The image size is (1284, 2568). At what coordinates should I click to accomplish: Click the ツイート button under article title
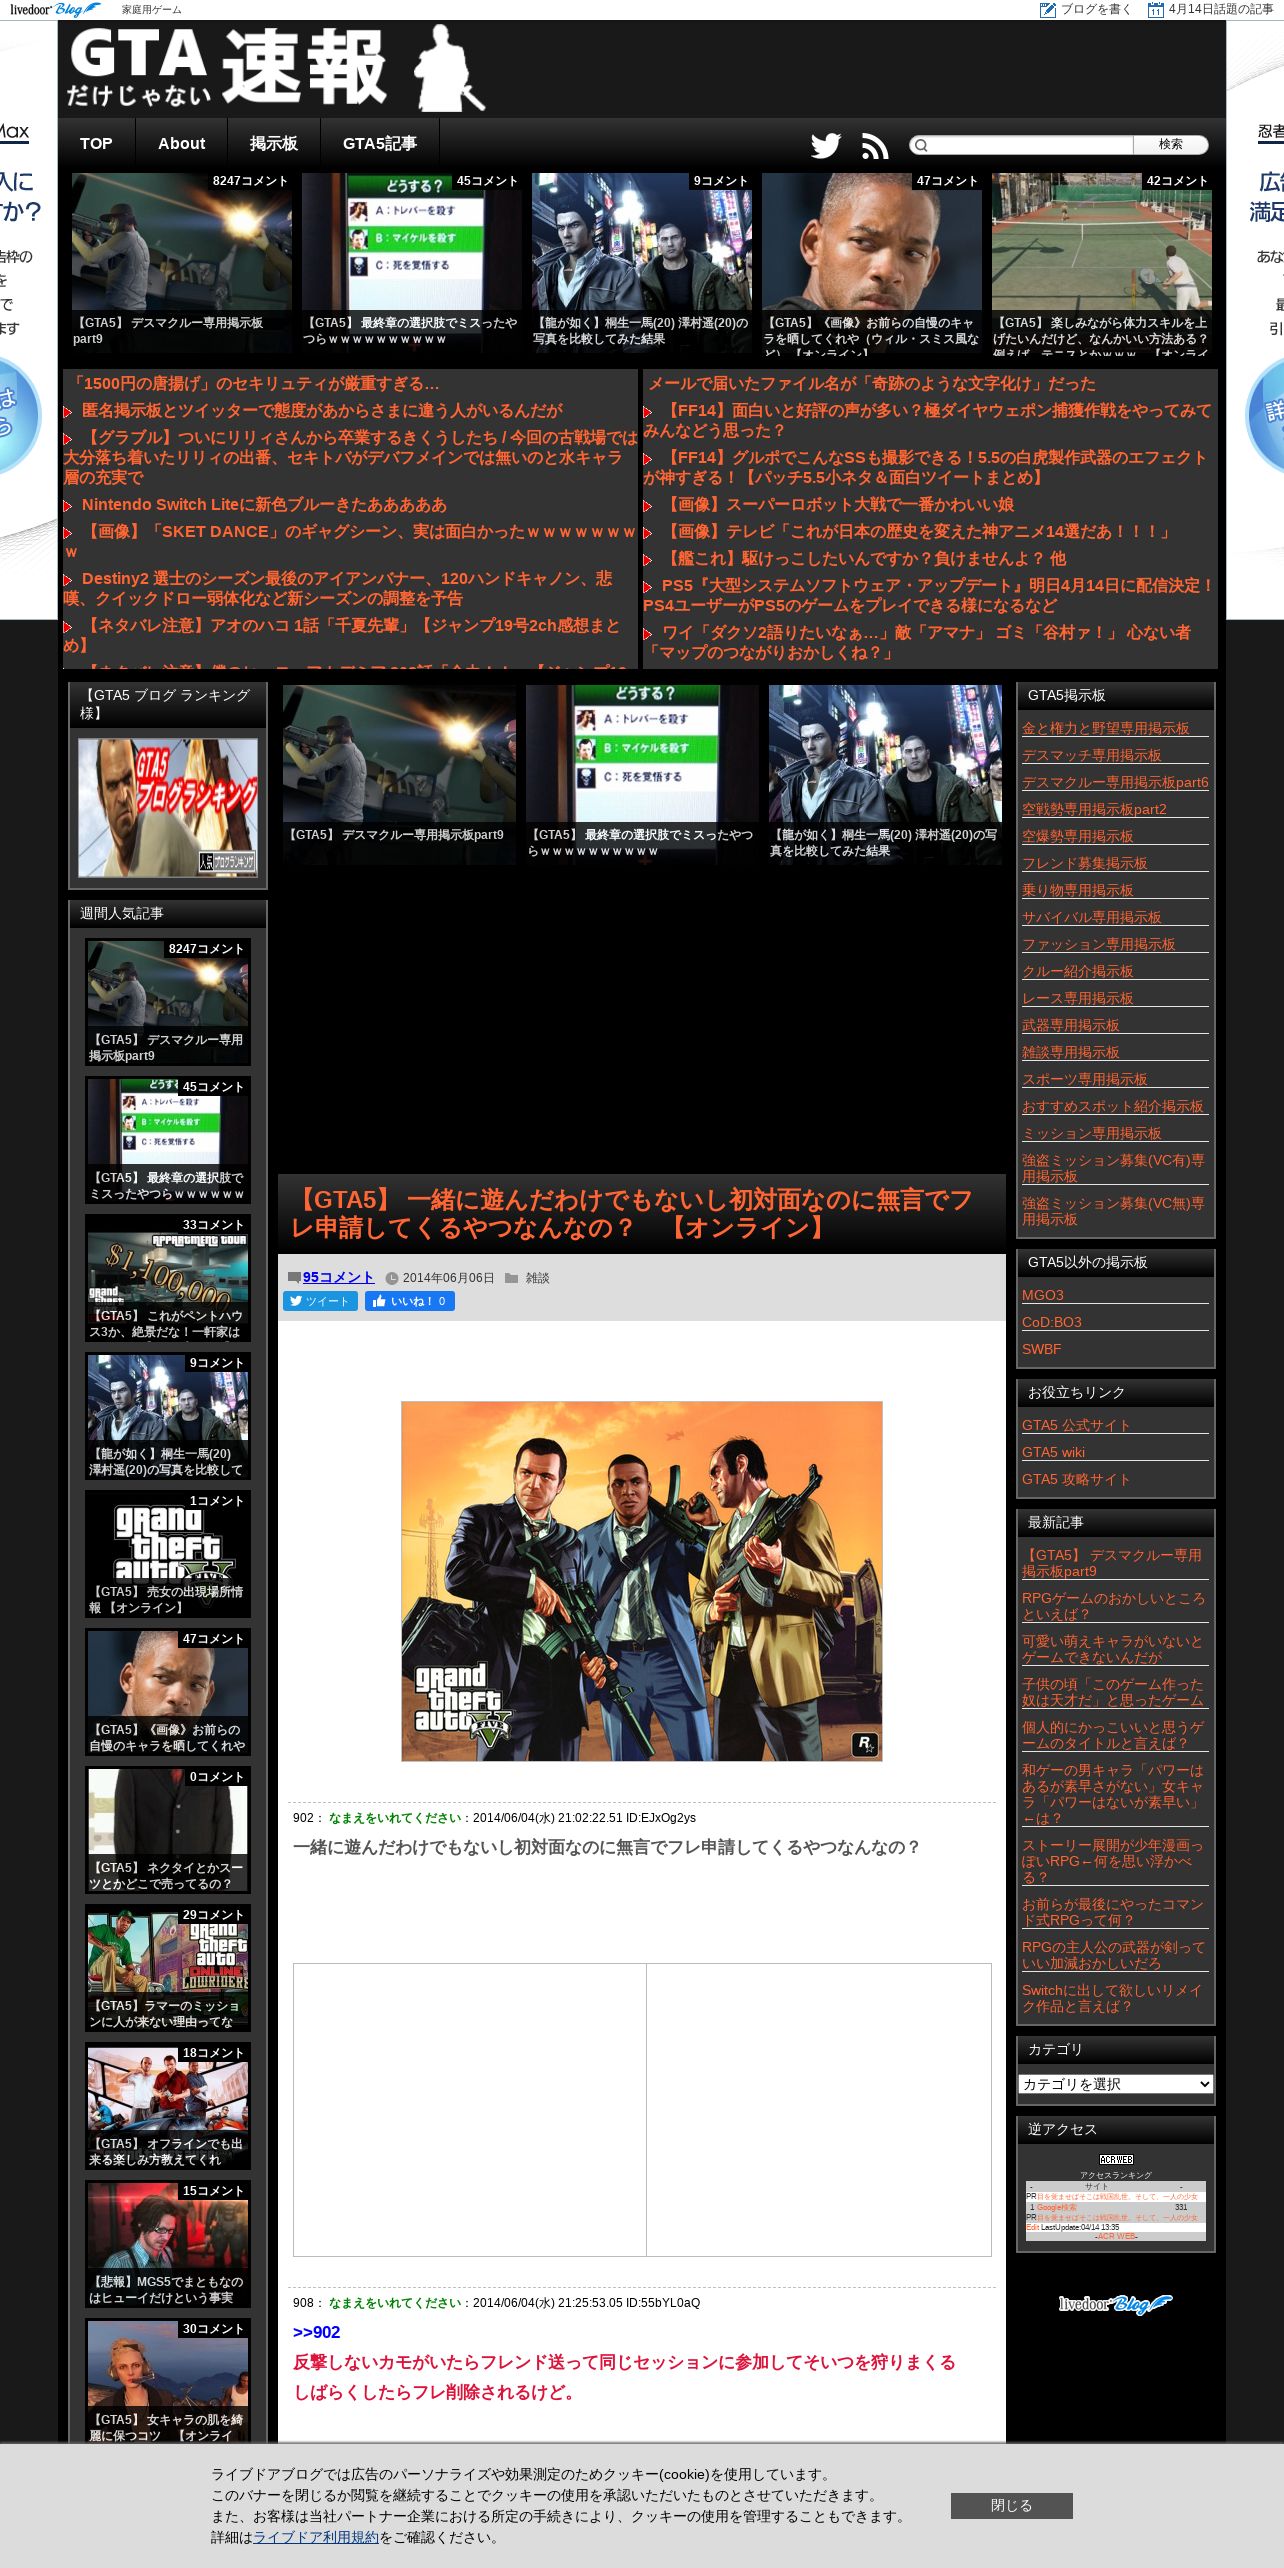coord(320,1301)
